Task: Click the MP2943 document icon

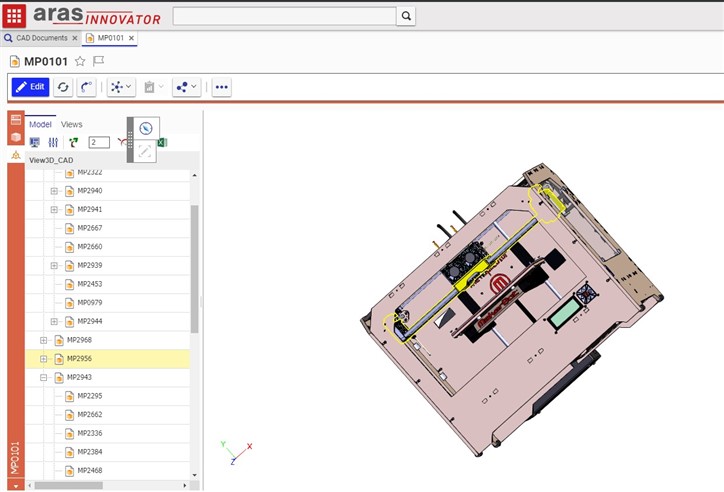Action: (59, 378)
